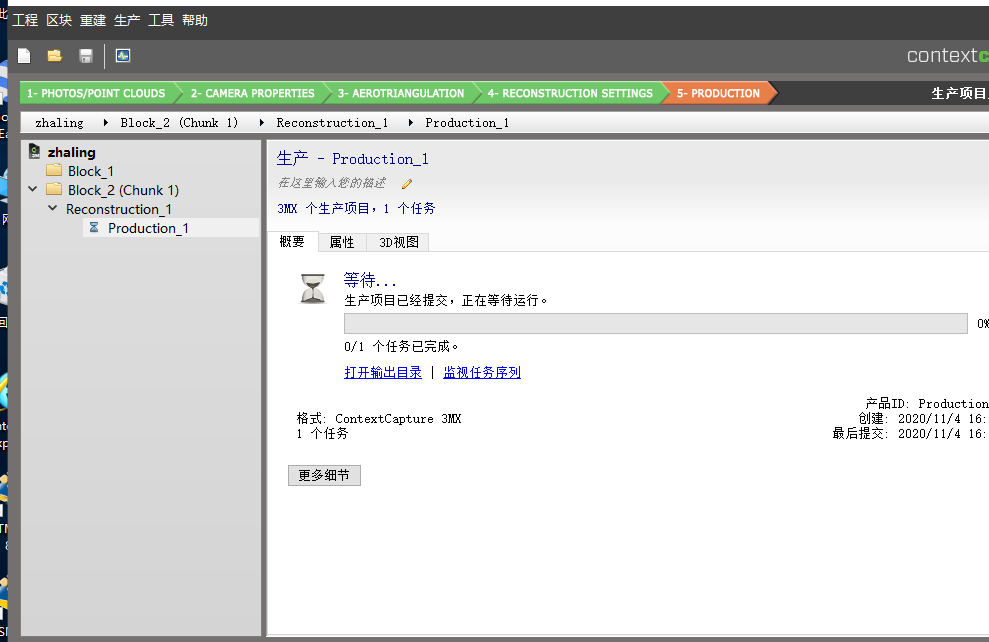
Task: Click the 在这里输入您的描述 description field
Action: pos(332,183)
